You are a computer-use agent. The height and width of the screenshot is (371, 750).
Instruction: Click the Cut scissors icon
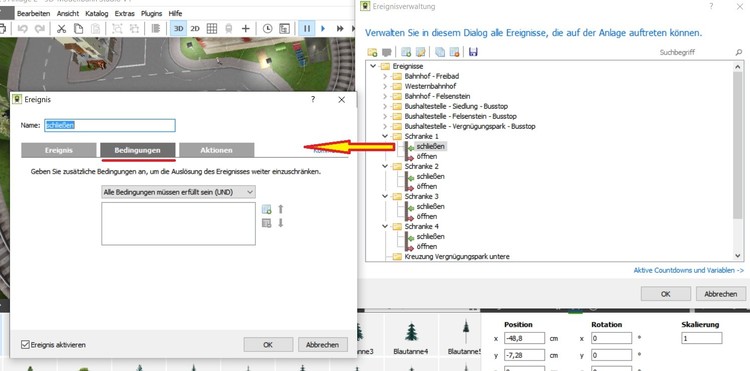(61, 29)
